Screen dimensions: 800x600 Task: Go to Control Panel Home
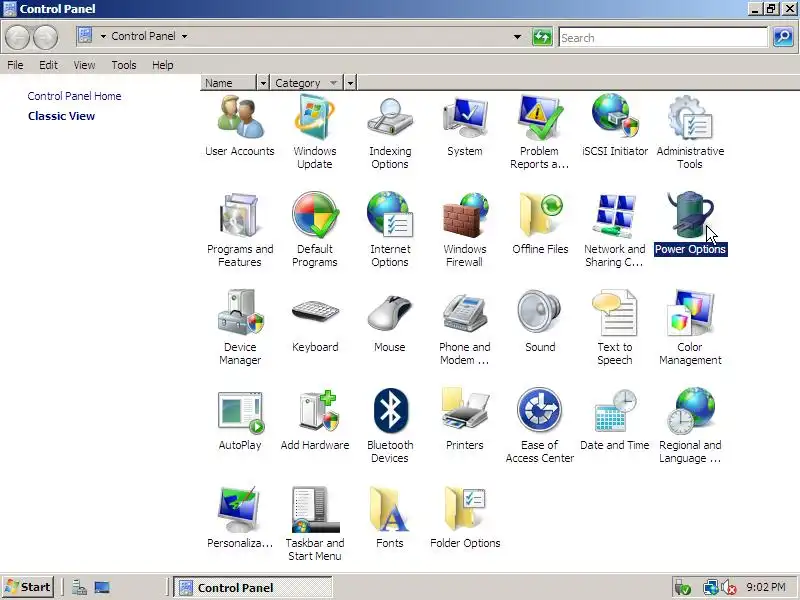(x=74, y=96)
